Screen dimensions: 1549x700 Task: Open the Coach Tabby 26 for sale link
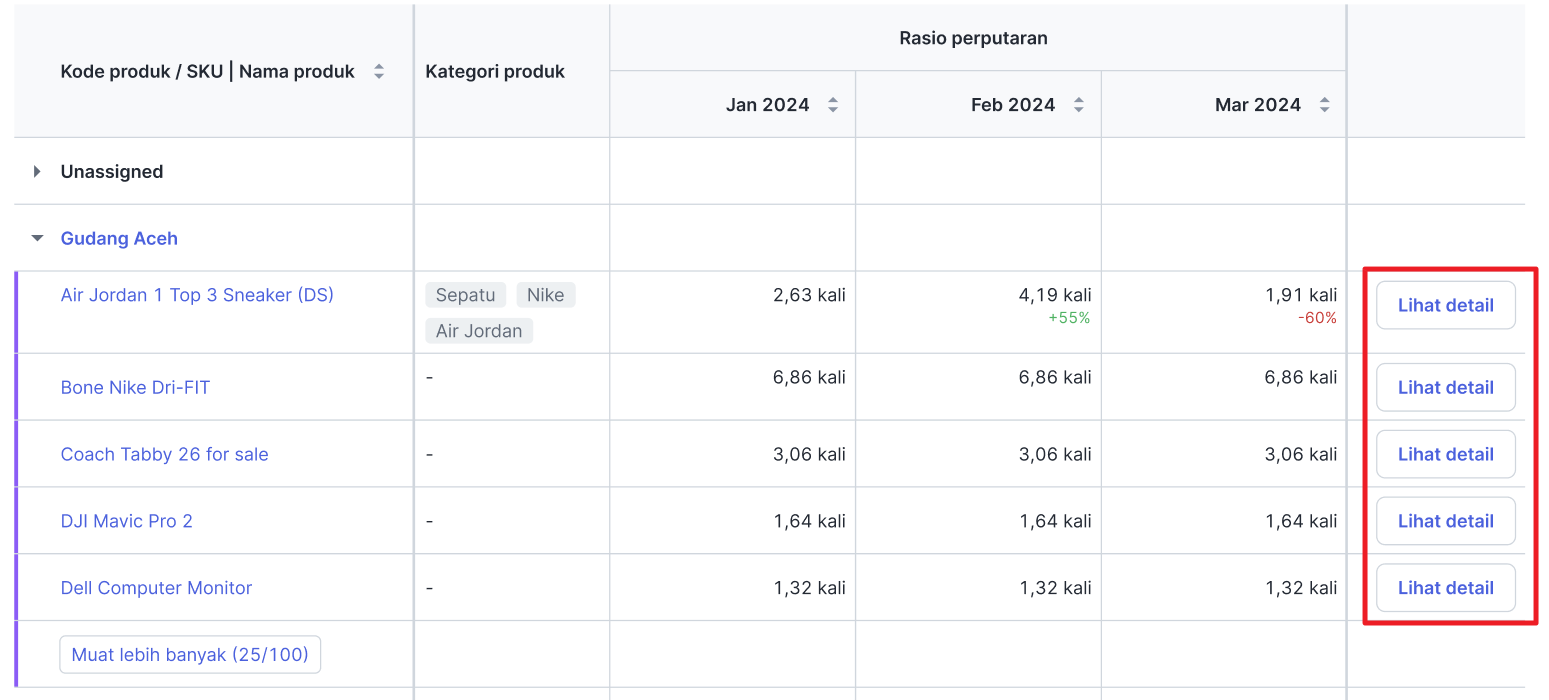click(x=164, y=455)
